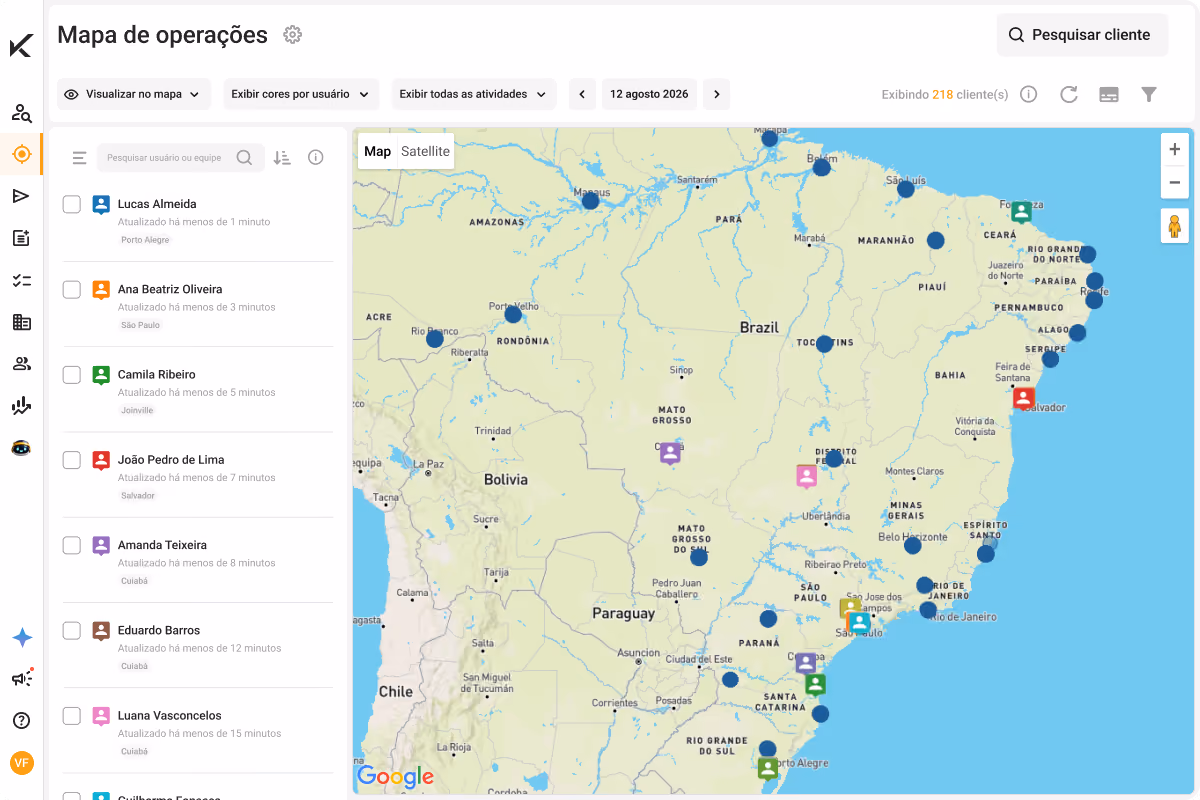Open the customer search icon in sidebar
The height and width of the screenshot is (800, 1200).
21,113
